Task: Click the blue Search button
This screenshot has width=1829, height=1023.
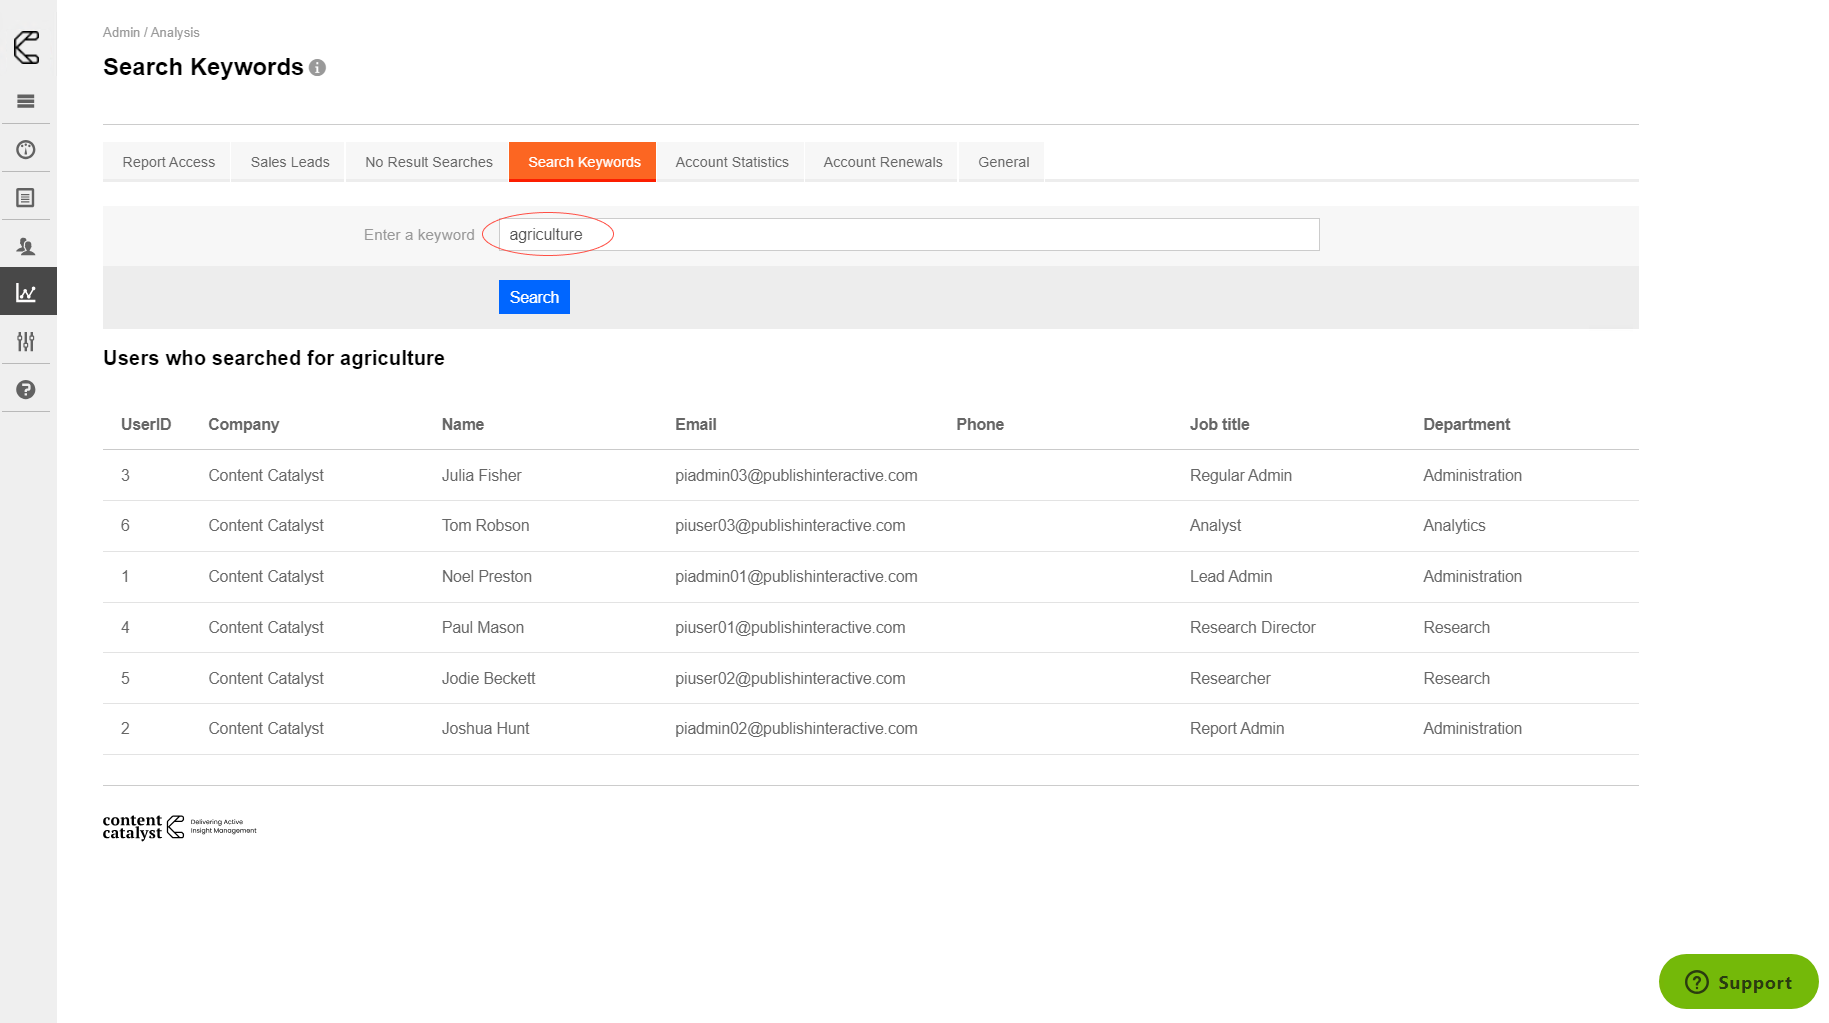Action: (534, 297)
